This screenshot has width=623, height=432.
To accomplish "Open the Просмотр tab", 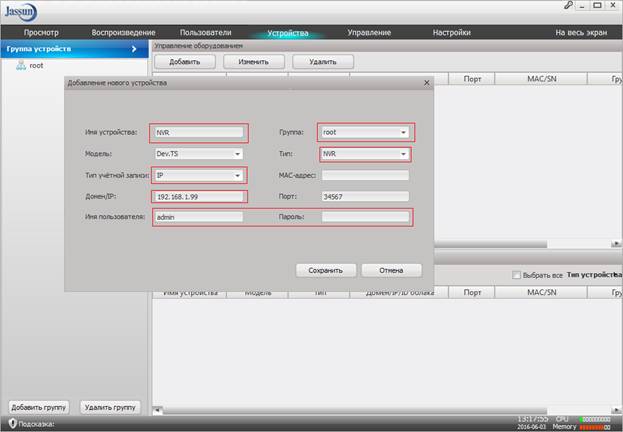I will coord(41,33).
